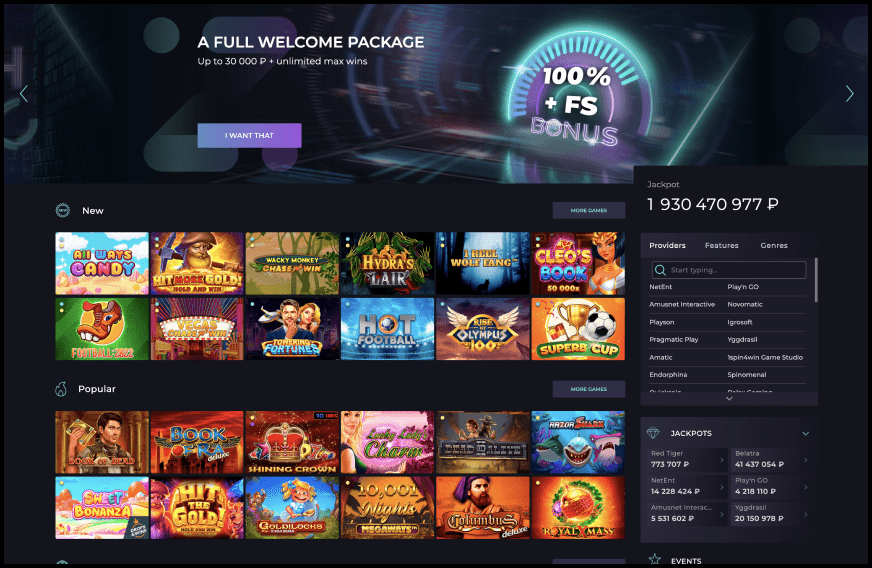
Task: Select the NetEnt provider
Action: coord(661,287)
